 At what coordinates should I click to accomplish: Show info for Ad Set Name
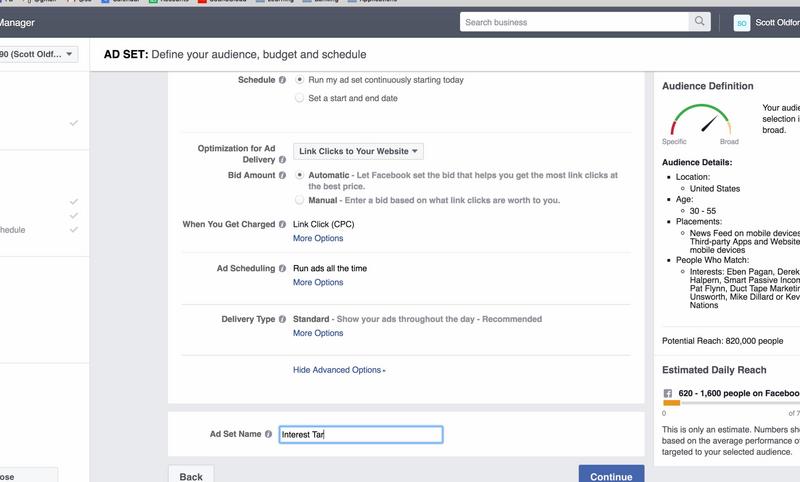point(268,434)
